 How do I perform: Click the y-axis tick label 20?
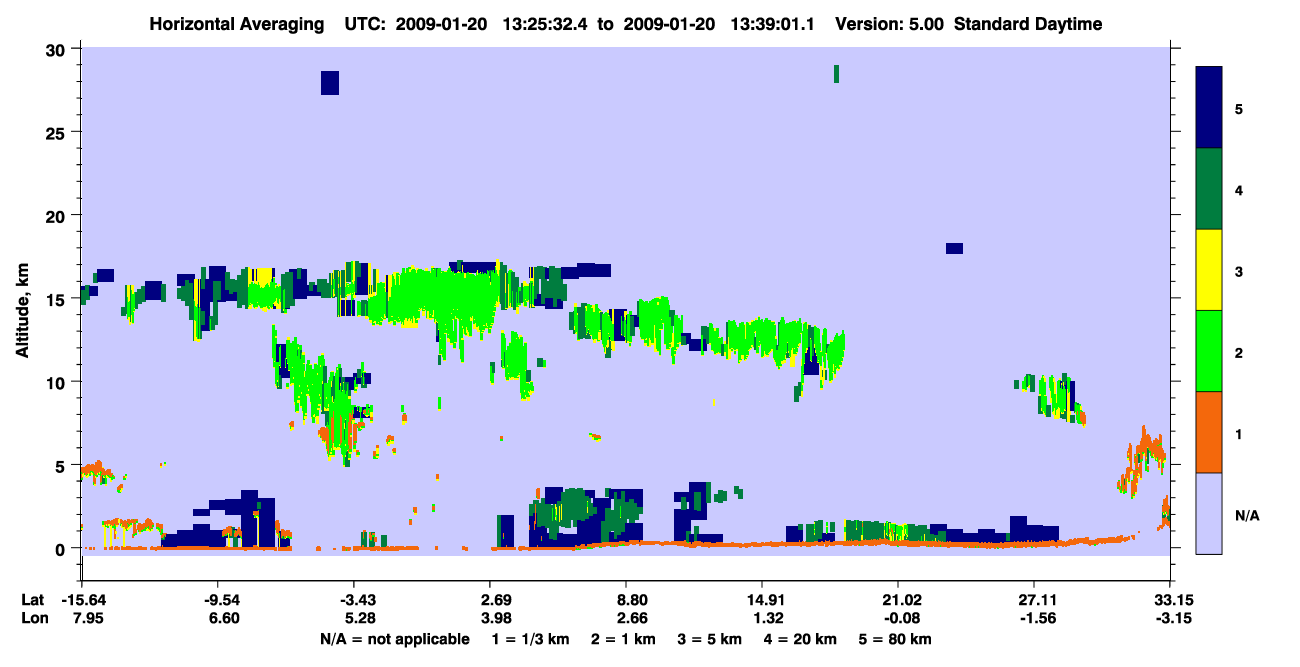click(57, 216)
